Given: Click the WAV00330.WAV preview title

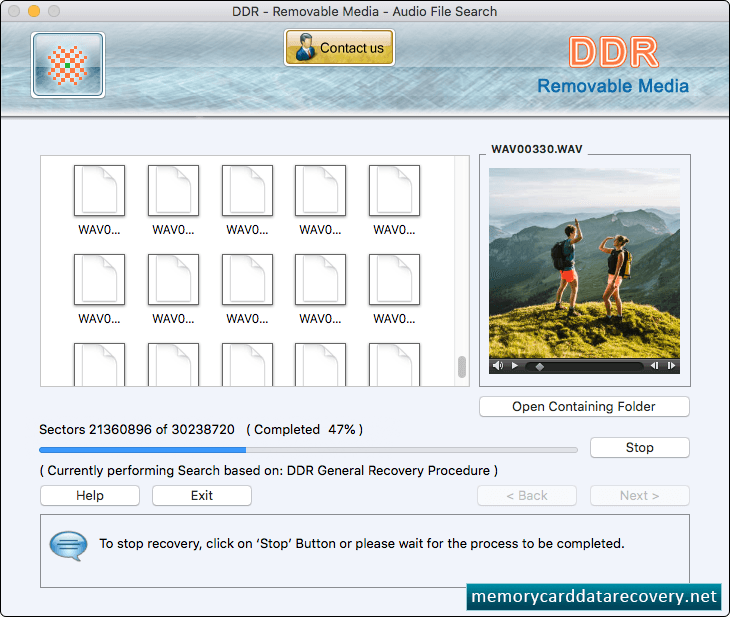Looking at the screenshot, I should coord(537,149).
